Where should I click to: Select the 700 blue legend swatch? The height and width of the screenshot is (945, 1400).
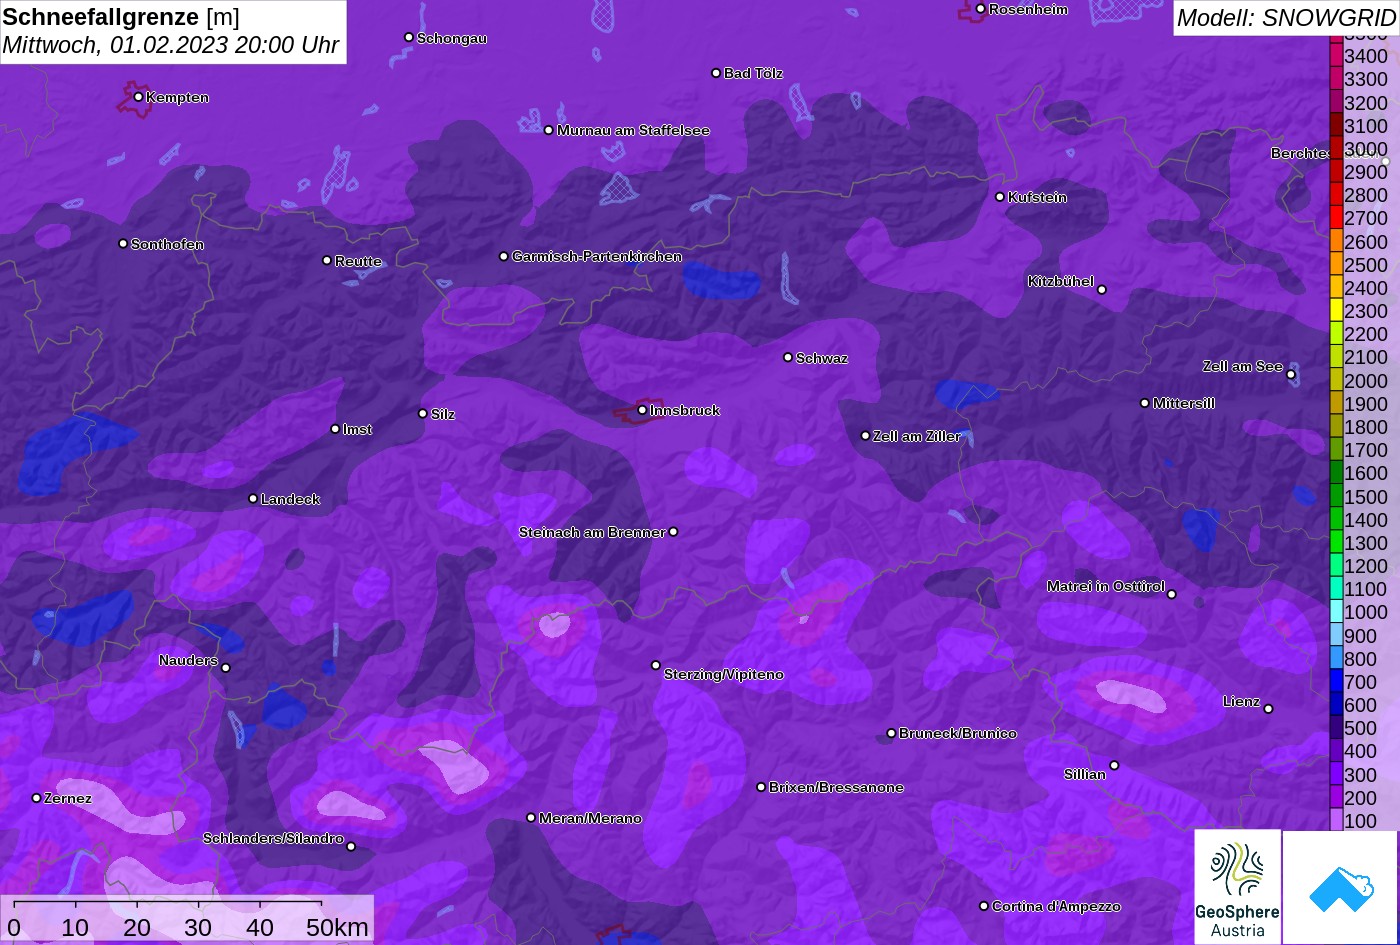1336,682
